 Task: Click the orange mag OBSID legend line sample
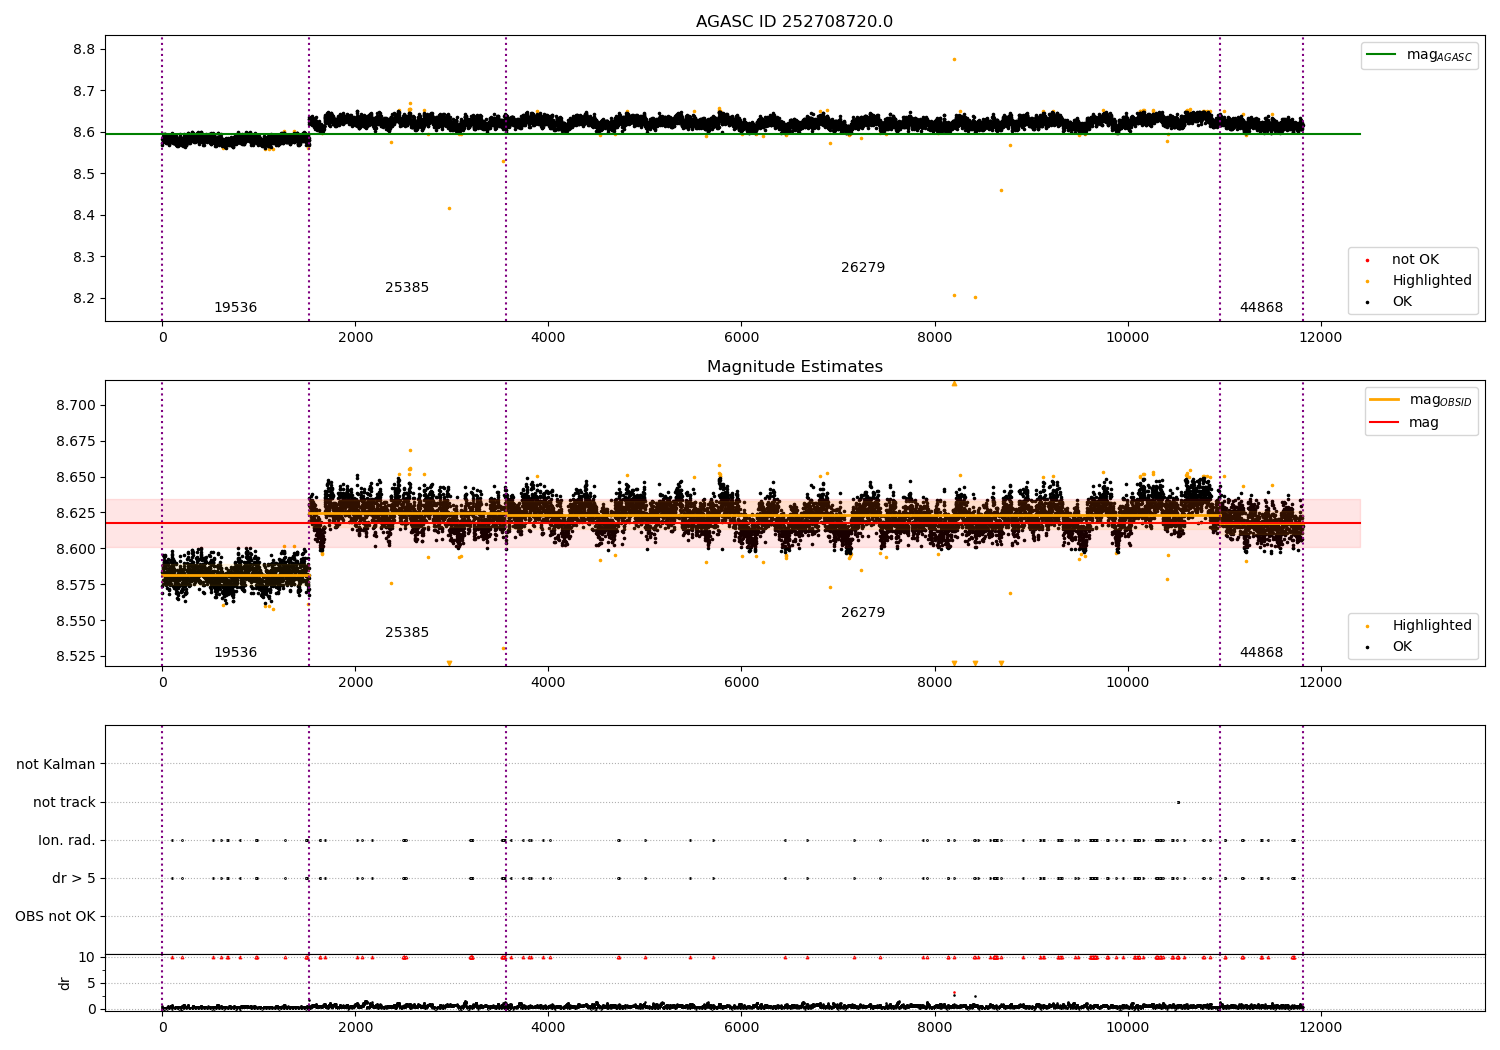pos(1384,400)
